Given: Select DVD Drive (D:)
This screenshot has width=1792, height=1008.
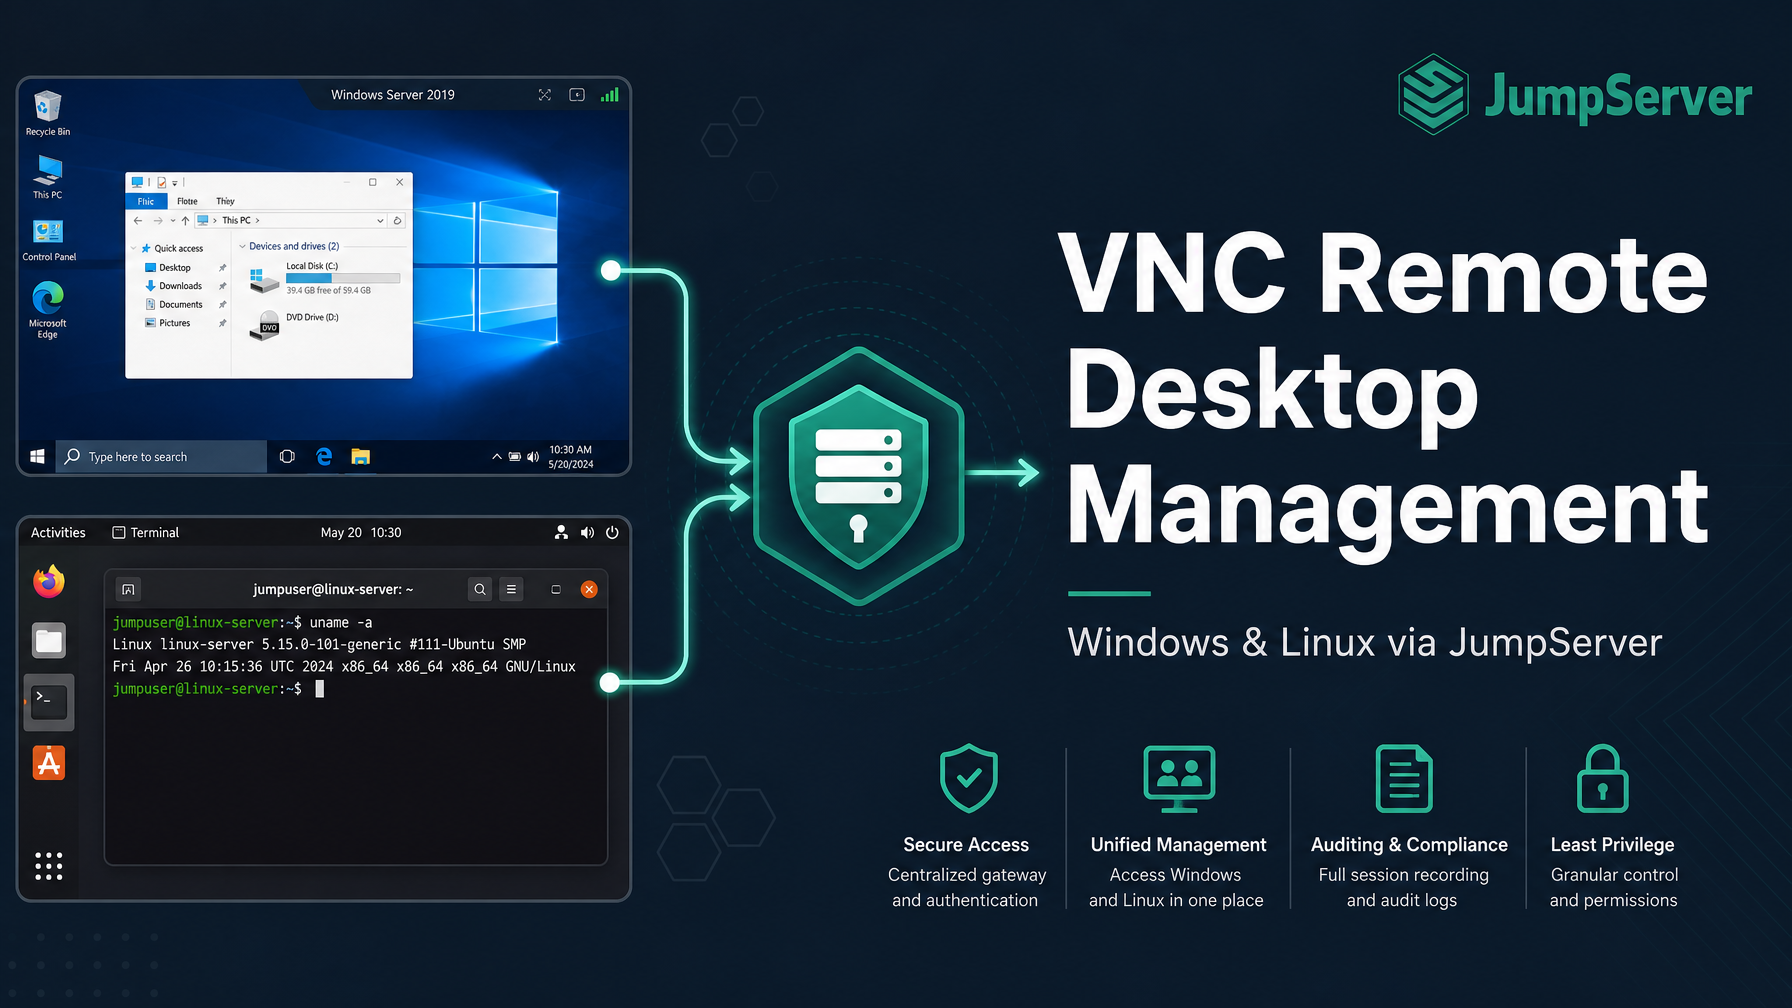Looking at the screenshot, I should tap(295, 325).
